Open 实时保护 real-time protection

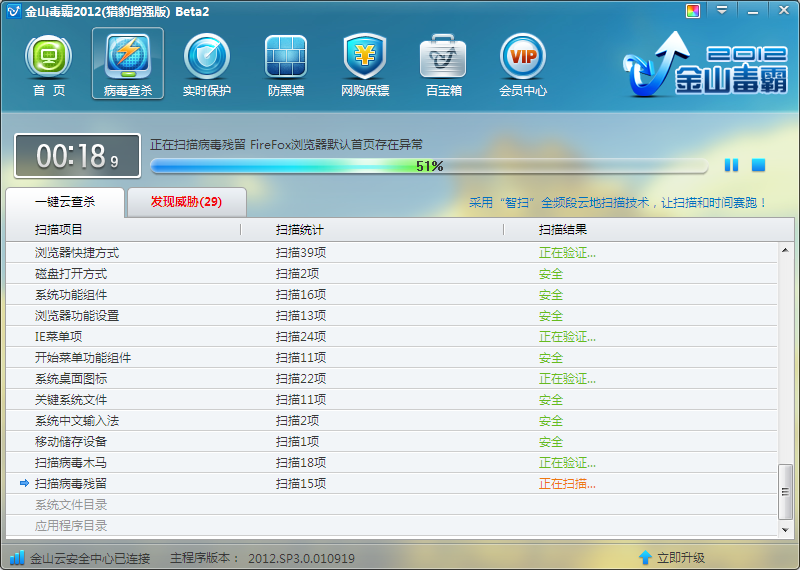point(206,64)
